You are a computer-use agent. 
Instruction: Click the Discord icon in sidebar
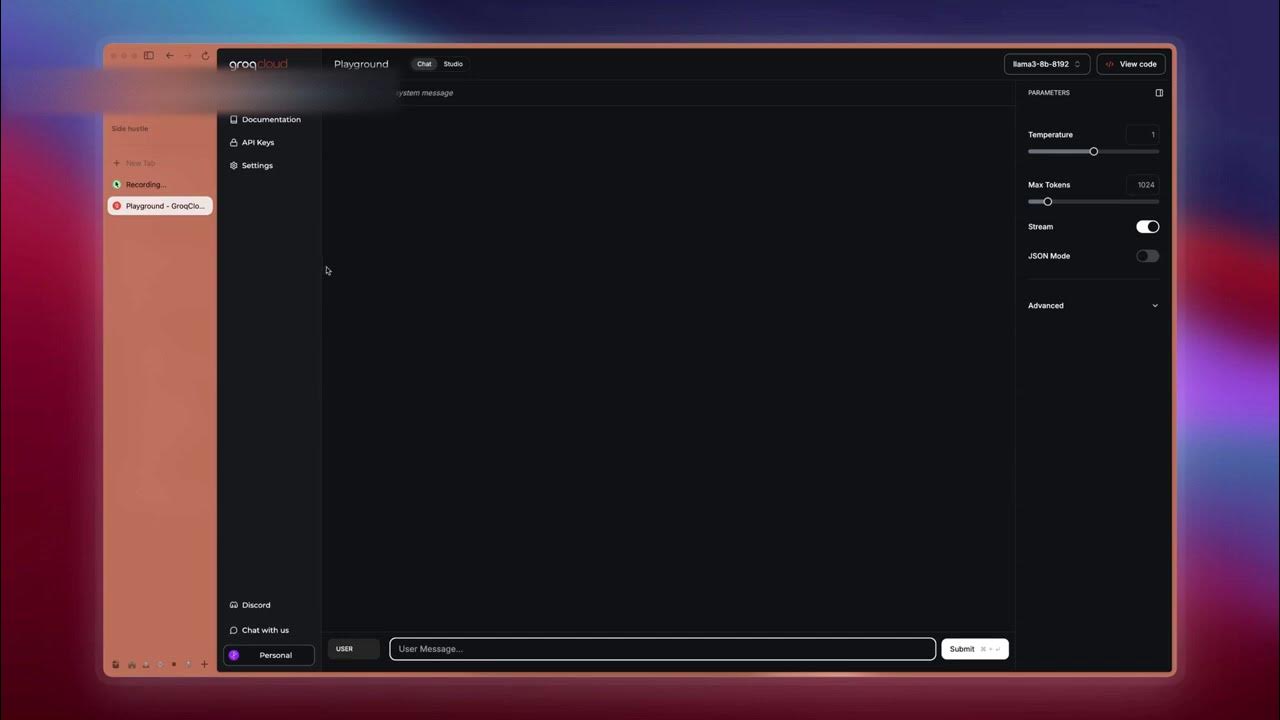[x=234, y=605]
